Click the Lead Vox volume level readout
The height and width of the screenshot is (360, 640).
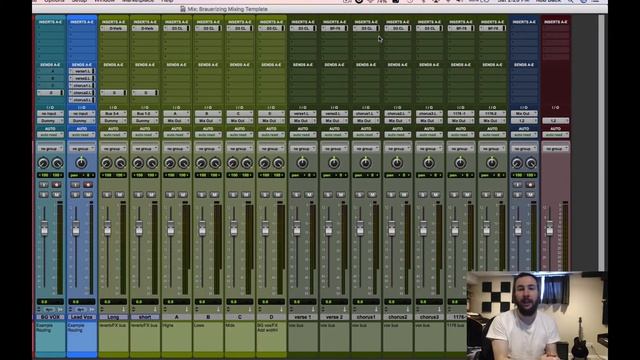pos(82,302)
